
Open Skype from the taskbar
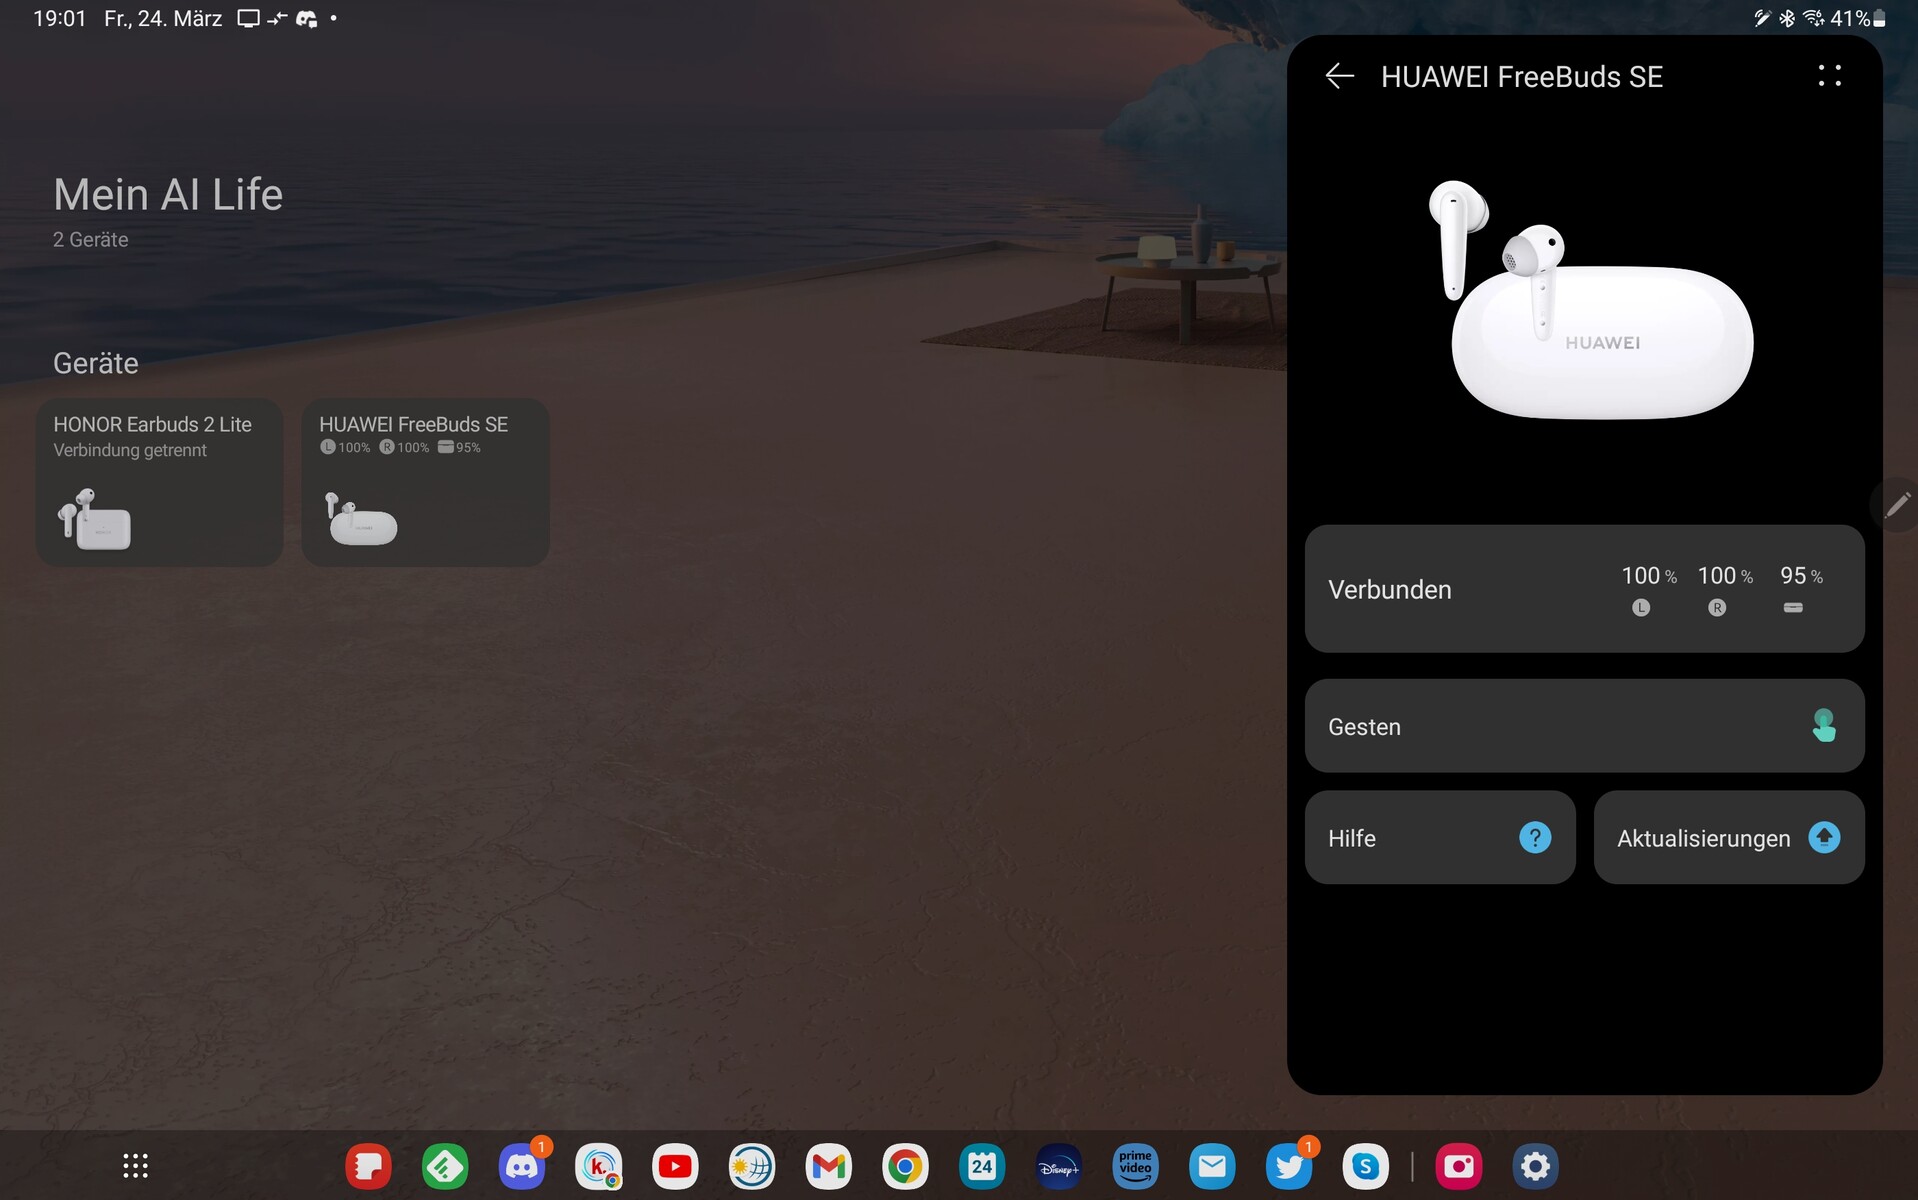pyautogui.click(x=1365, y=1166)
